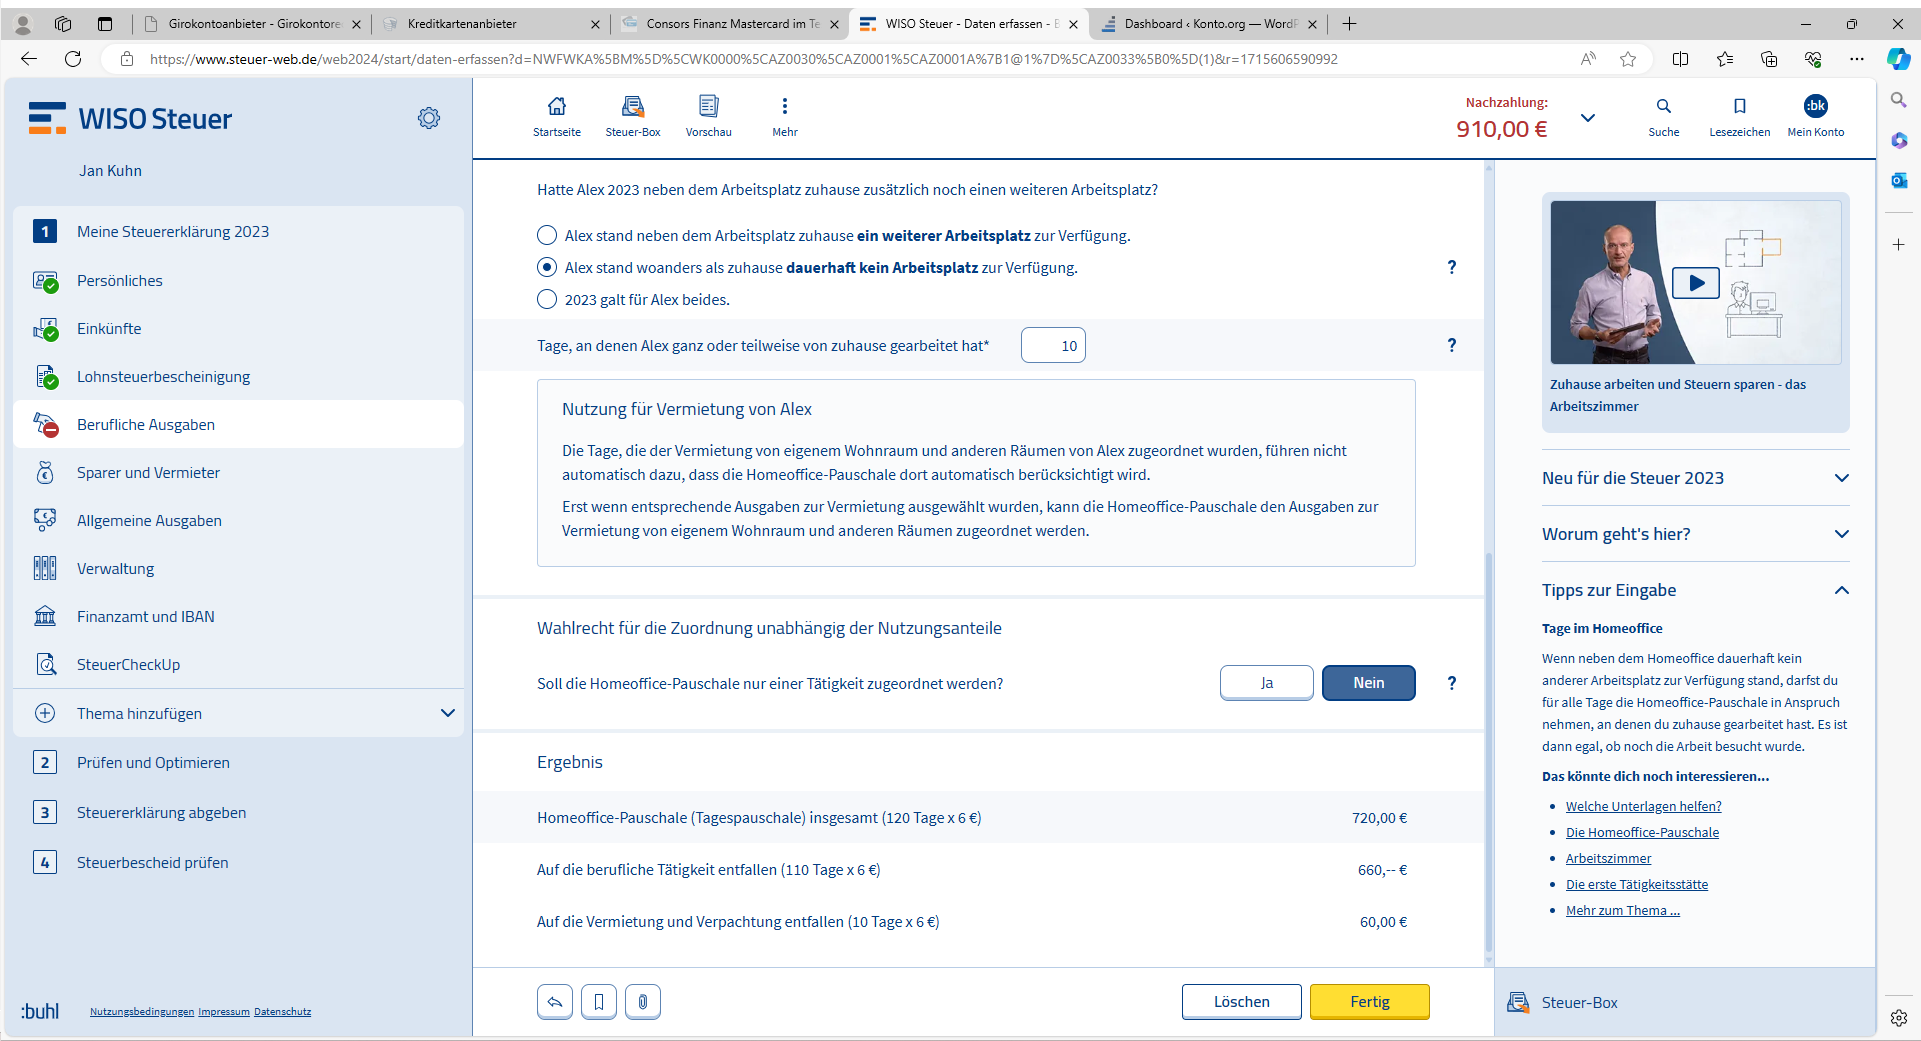Open Persönliches in sidebar
The width and height of the screenshot is (1921, 1041).
click(x=238, y=281)
